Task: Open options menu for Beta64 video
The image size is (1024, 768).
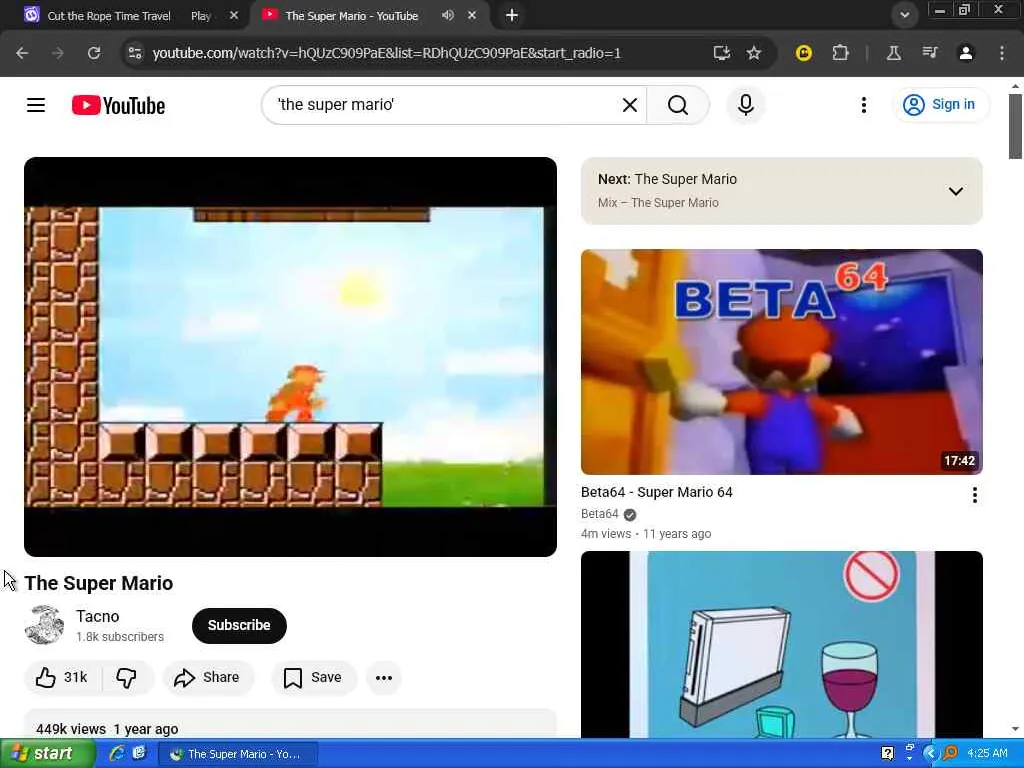Action: tap(974, 495)
